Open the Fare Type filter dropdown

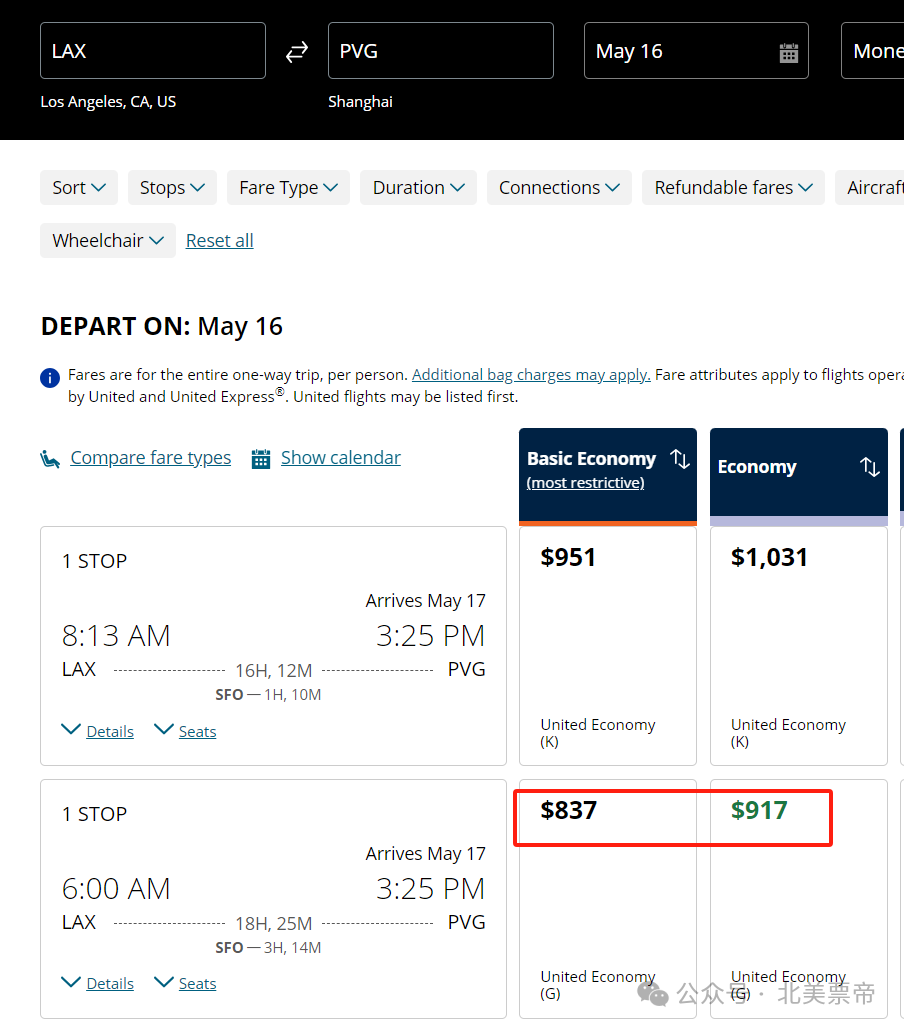(288, 188)
